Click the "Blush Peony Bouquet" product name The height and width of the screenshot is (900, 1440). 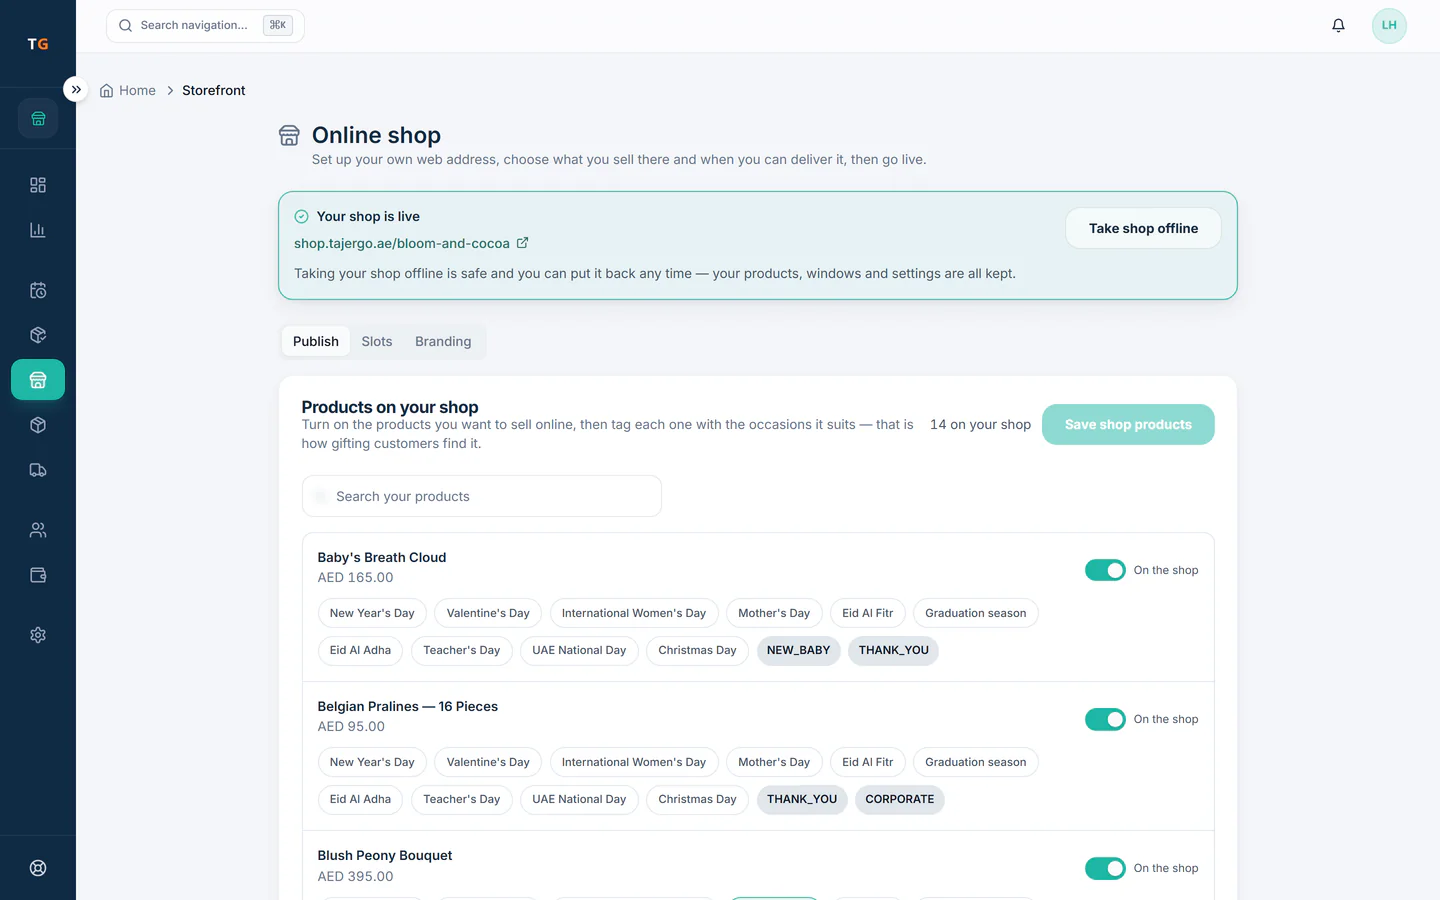coord(385,855)
